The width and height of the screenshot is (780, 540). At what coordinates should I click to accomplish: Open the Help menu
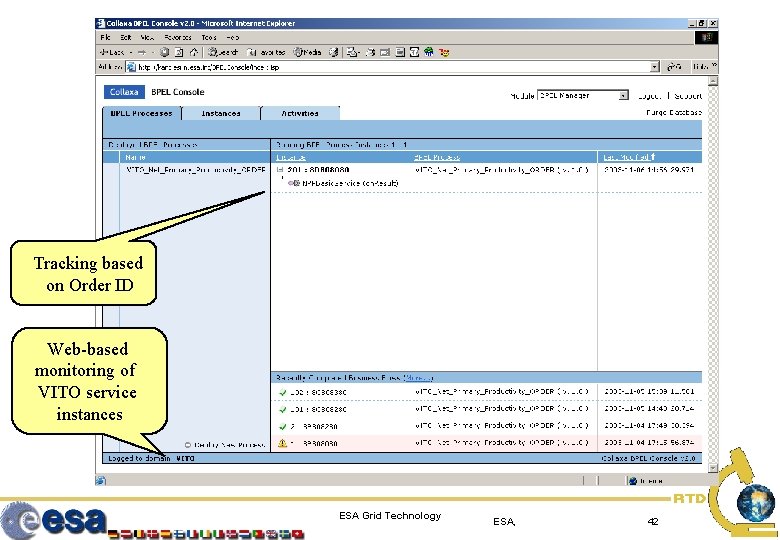232,37
